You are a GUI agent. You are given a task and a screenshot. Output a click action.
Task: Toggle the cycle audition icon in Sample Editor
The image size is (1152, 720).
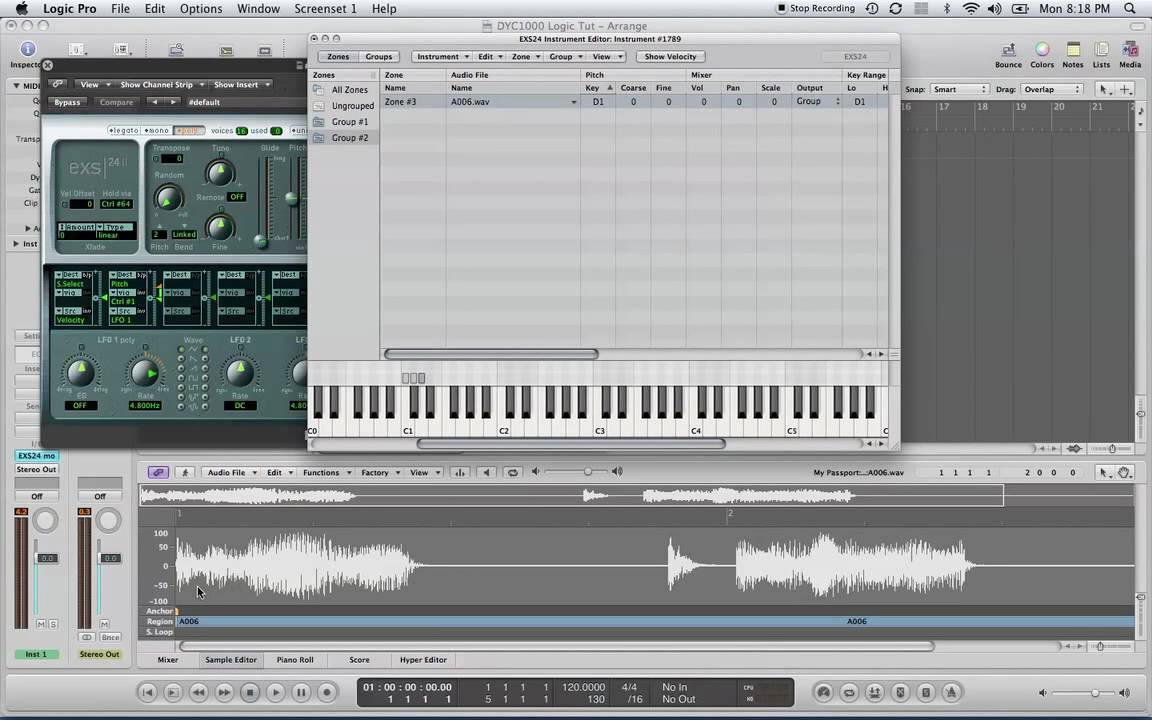coord(512,472)
